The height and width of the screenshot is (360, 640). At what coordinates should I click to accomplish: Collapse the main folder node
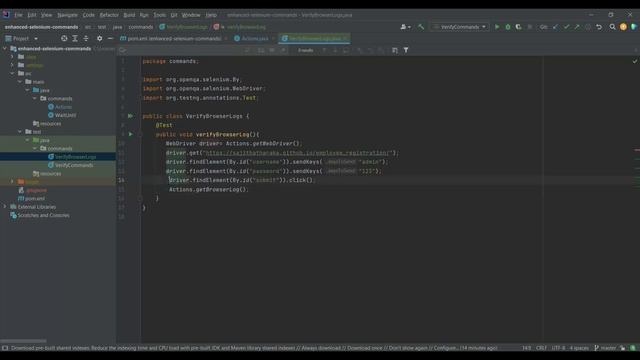click(20, 82)
